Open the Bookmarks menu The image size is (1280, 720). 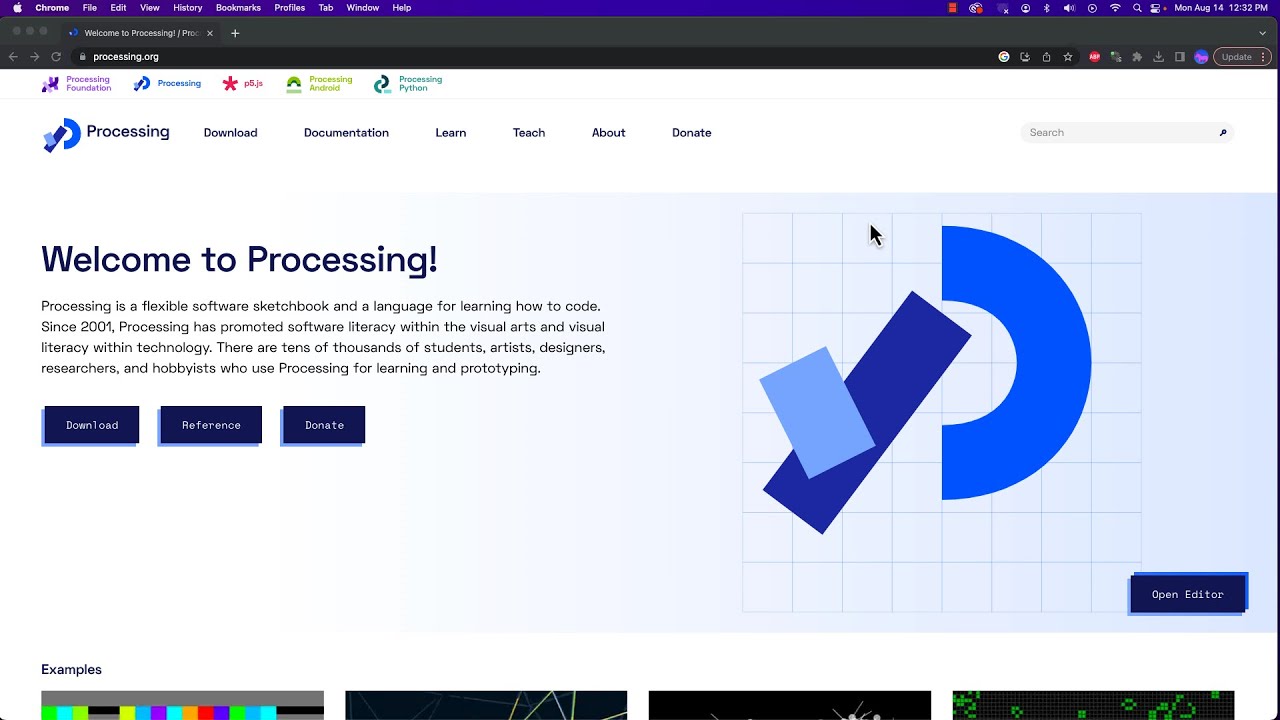coord(238,8)
